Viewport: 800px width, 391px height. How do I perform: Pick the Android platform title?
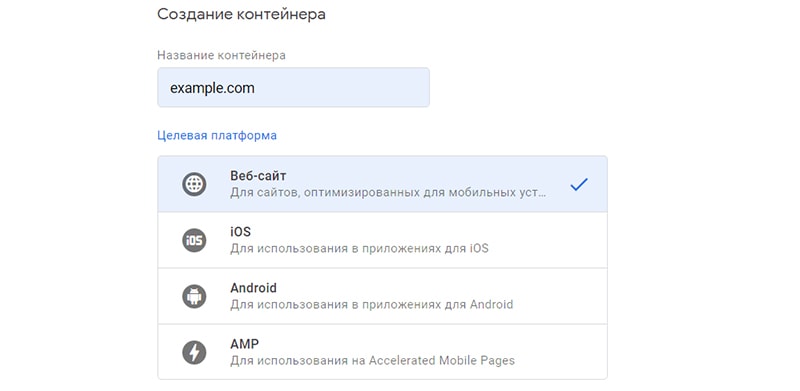[x=254, y=288]
